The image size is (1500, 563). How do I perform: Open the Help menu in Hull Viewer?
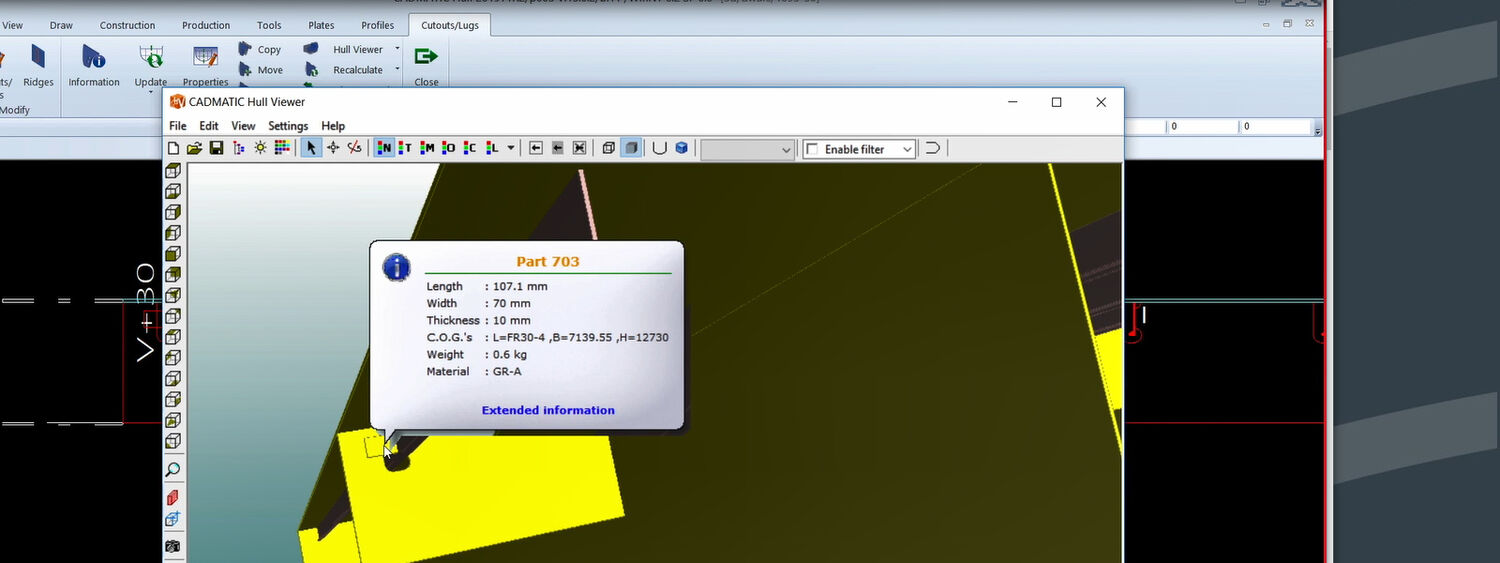(x=333, y=126)
